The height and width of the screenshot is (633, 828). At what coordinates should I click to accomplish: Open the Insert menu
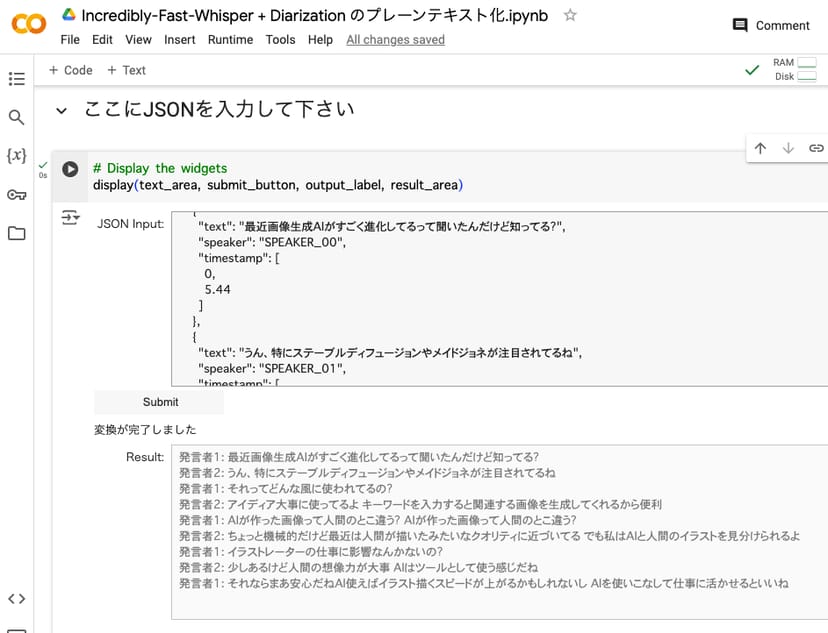point(180,40)
